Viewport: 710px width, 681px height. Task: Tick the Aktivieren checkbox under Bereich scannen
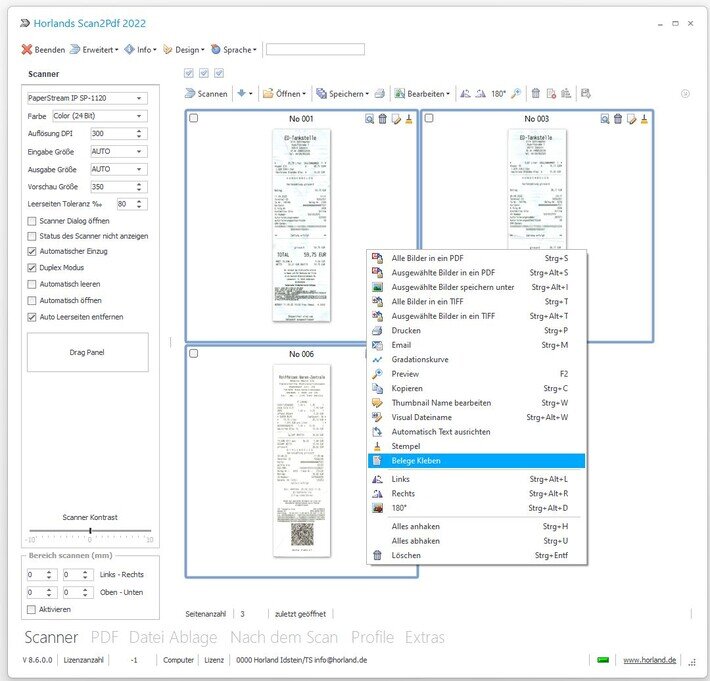(31, 609)
